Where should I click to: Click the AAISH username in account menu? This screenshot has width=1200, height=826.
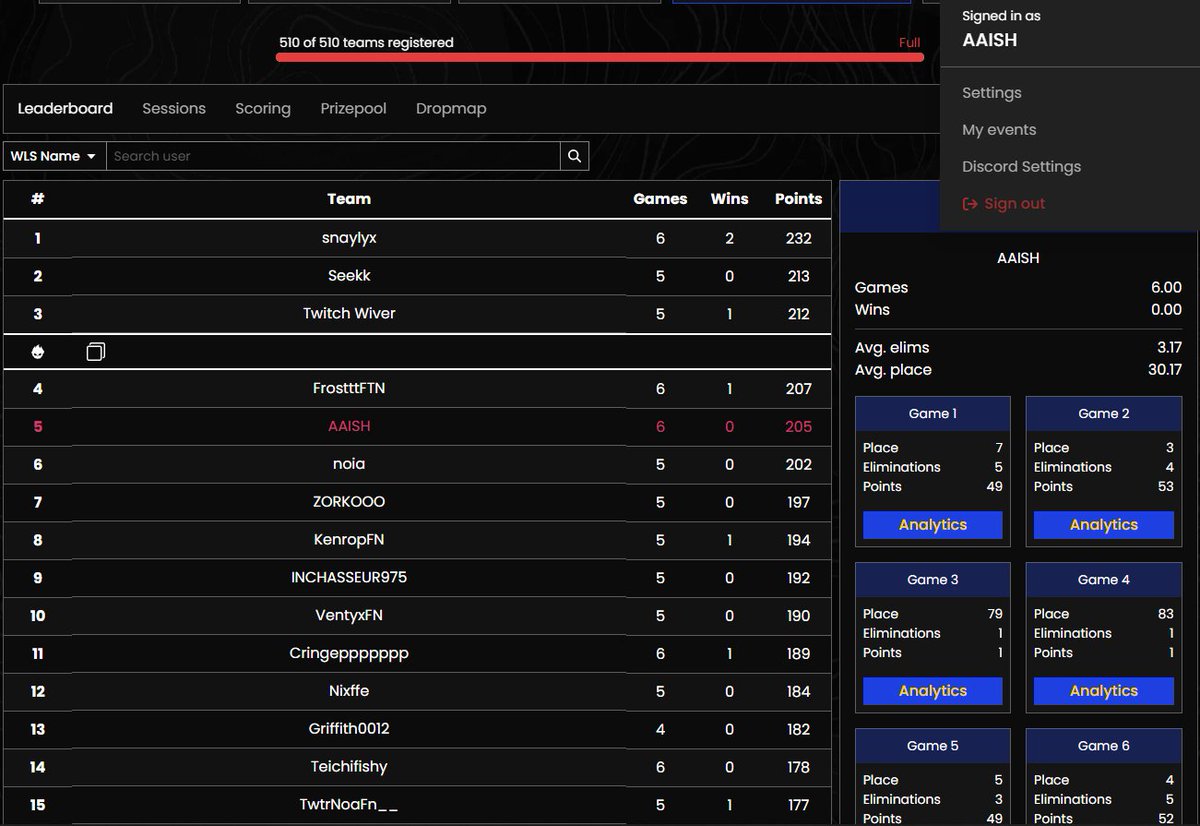click(x=990, y=41)
